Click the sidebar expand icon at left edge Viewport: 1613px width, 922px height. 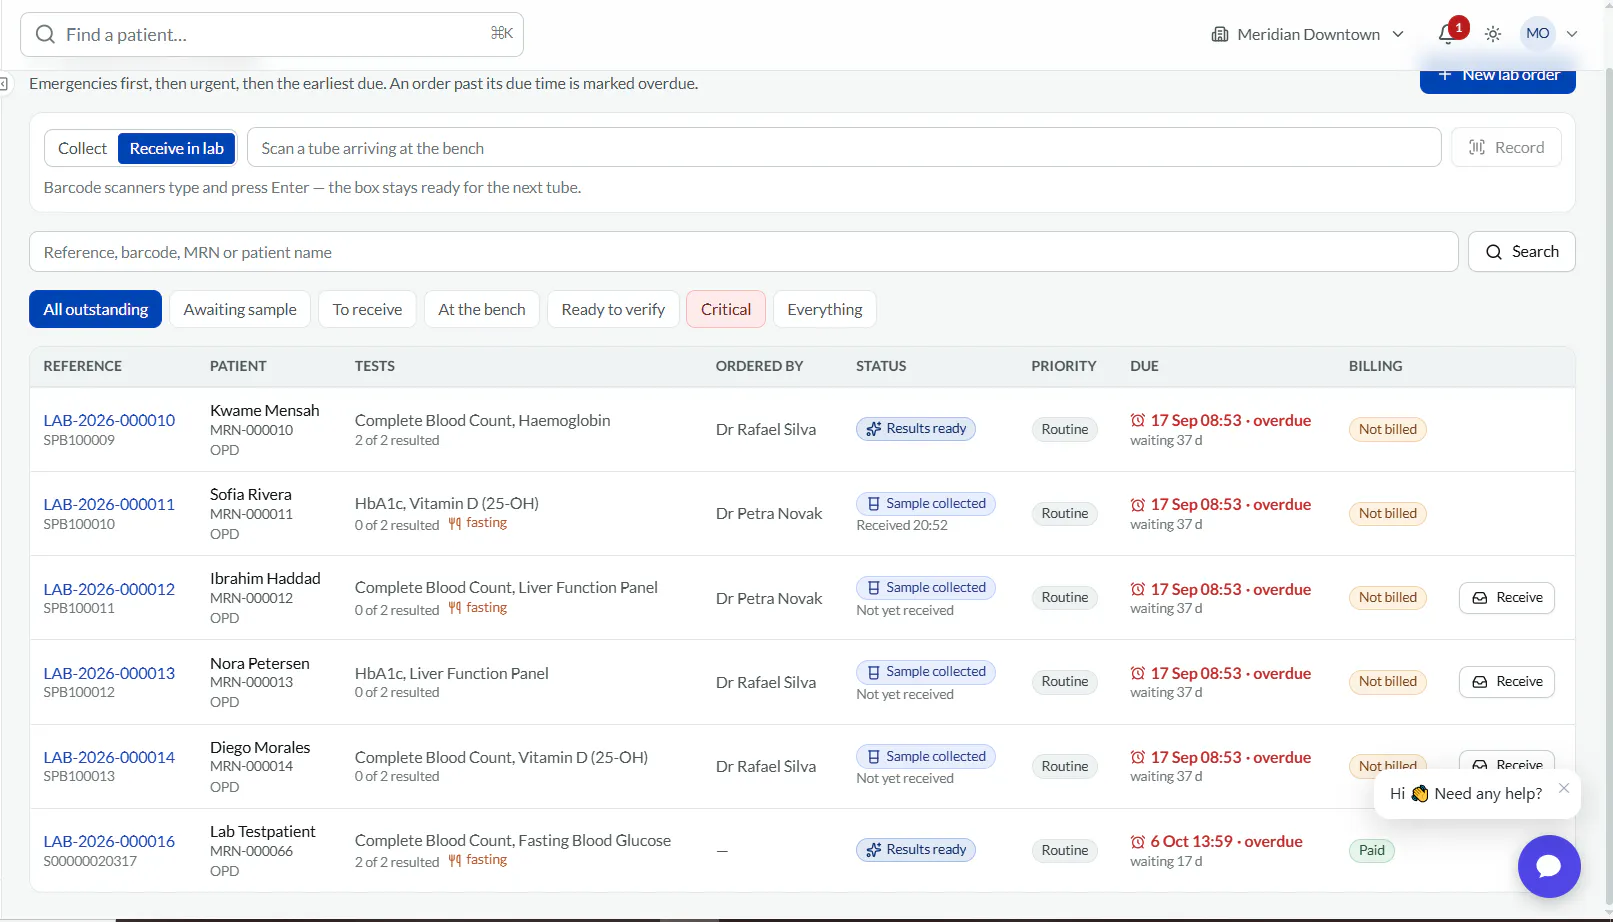coord(4,84)
